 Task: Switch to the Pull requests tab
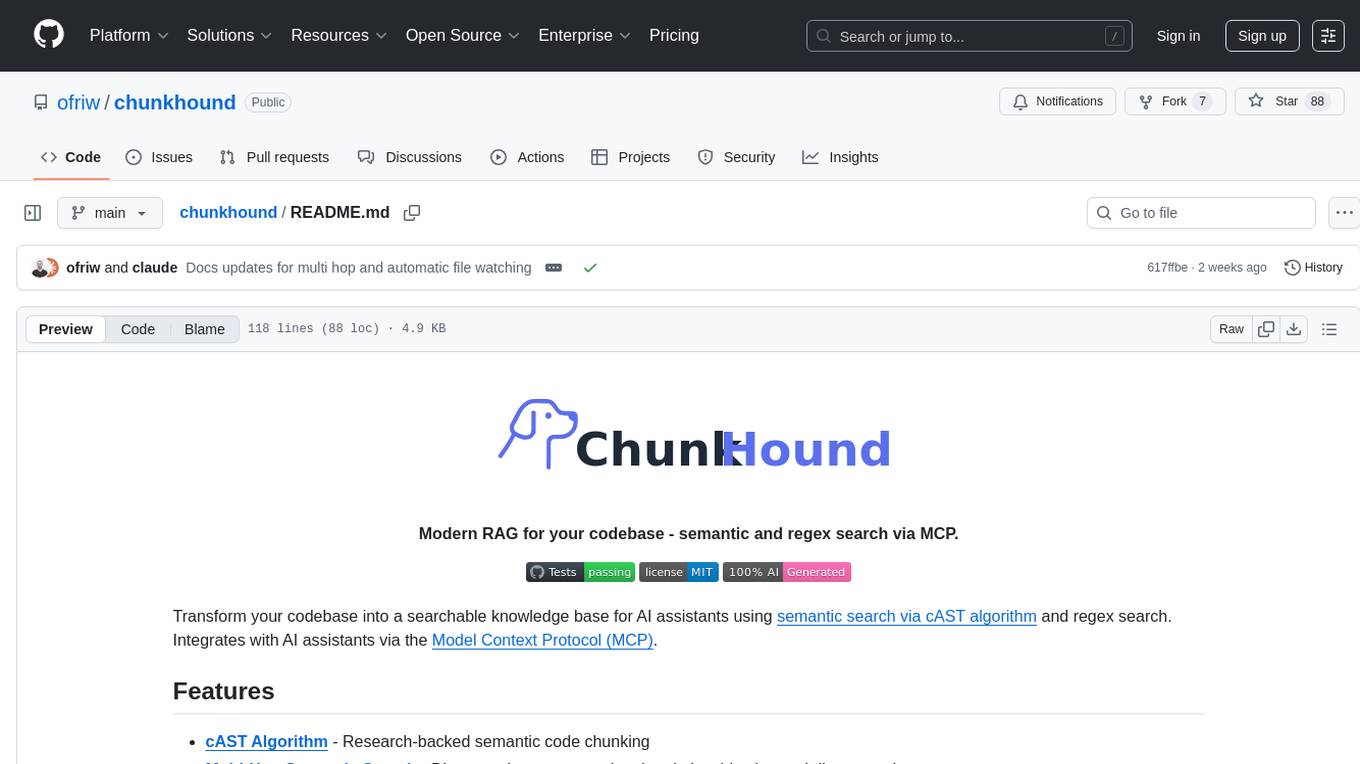pyautogui.click(x=274, y=157)
